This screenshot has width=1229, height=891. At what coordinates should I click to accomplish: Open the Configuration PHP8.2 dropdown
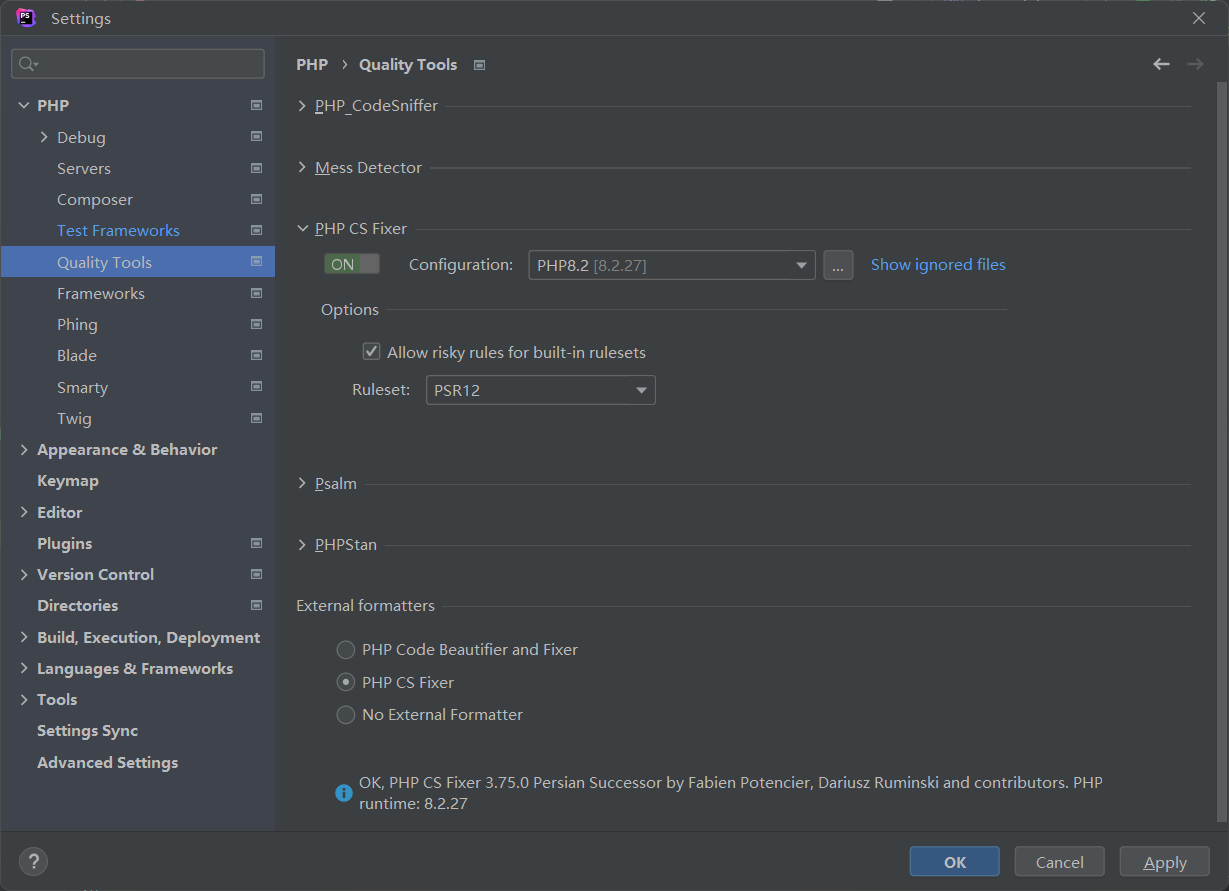click(672, 265)
